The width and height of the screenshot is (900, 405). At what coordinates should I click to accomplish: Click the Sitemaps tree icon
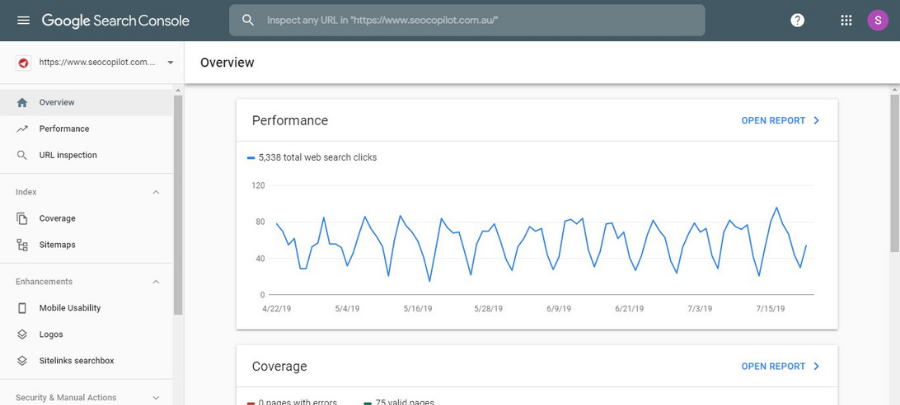click(x=22, y=245)
